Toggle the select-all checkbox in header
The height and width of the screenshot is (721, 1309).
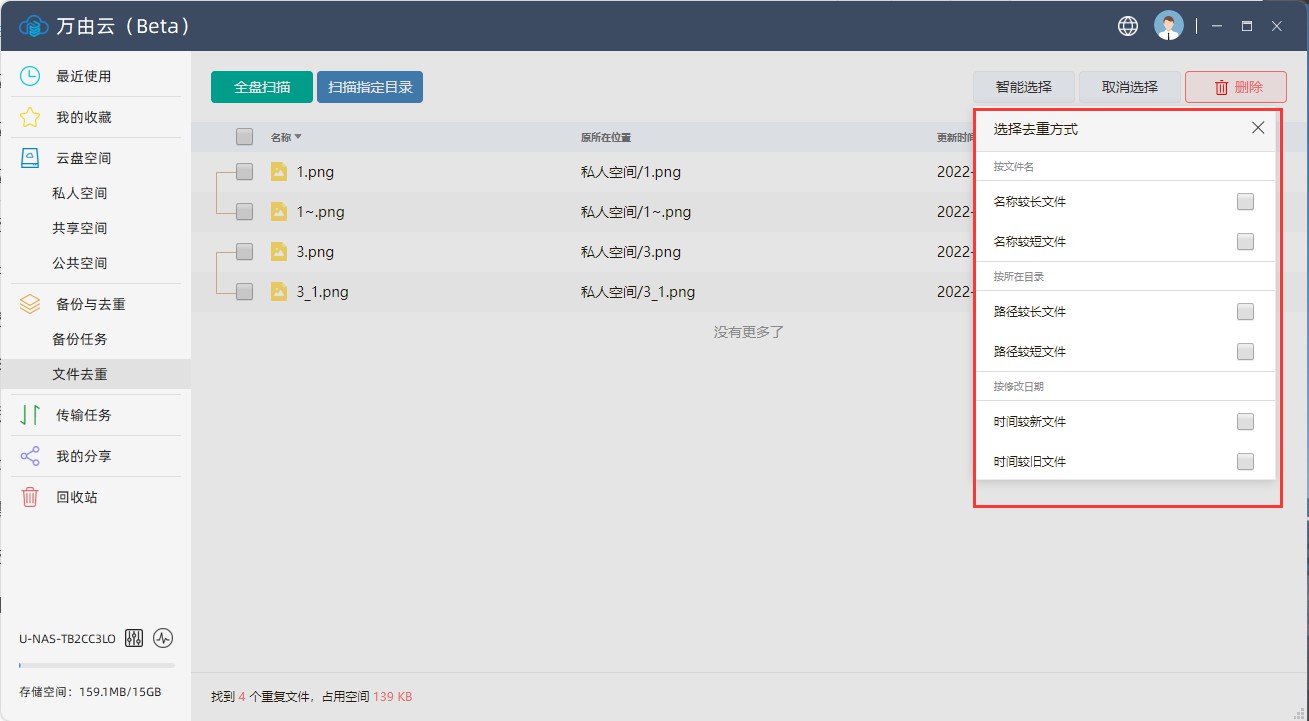click(x=244, y=137)
